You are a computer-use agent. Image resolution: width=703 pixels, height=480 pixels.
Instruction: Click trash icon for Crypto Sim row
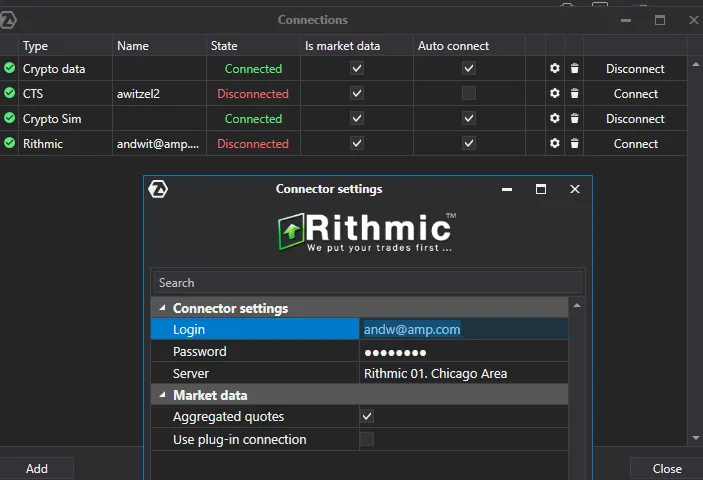(574, 119)
